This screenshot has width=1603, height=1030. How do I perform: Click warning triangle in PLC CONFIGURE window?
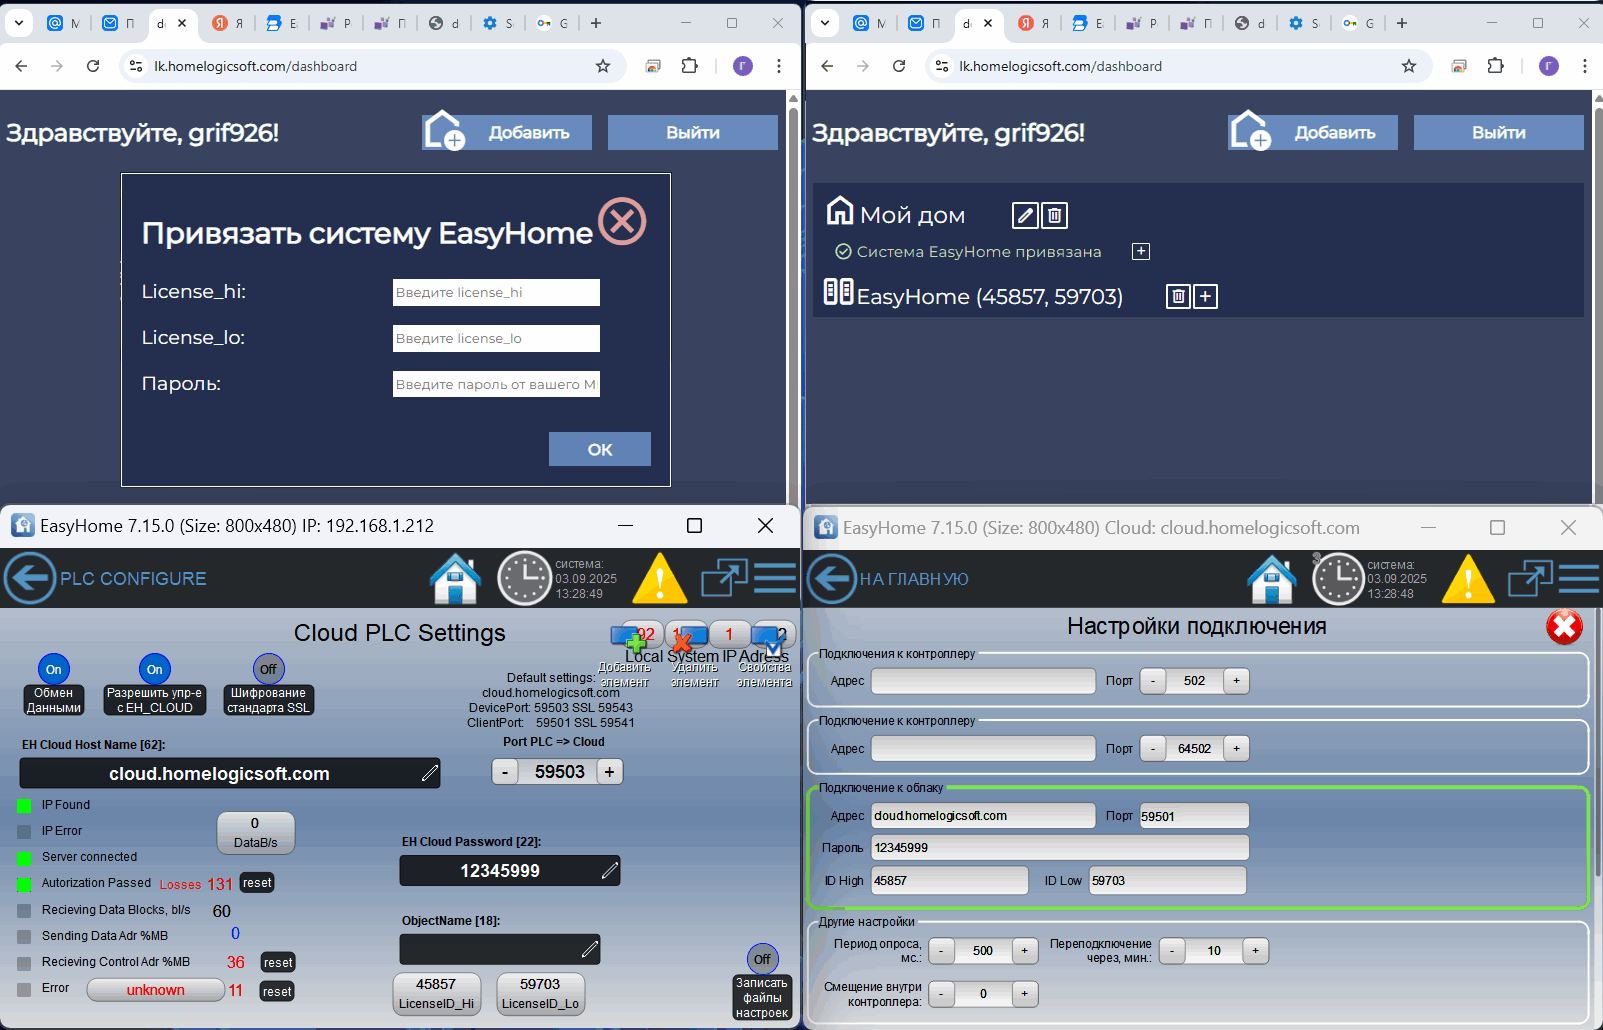click(x=659, y=579)
